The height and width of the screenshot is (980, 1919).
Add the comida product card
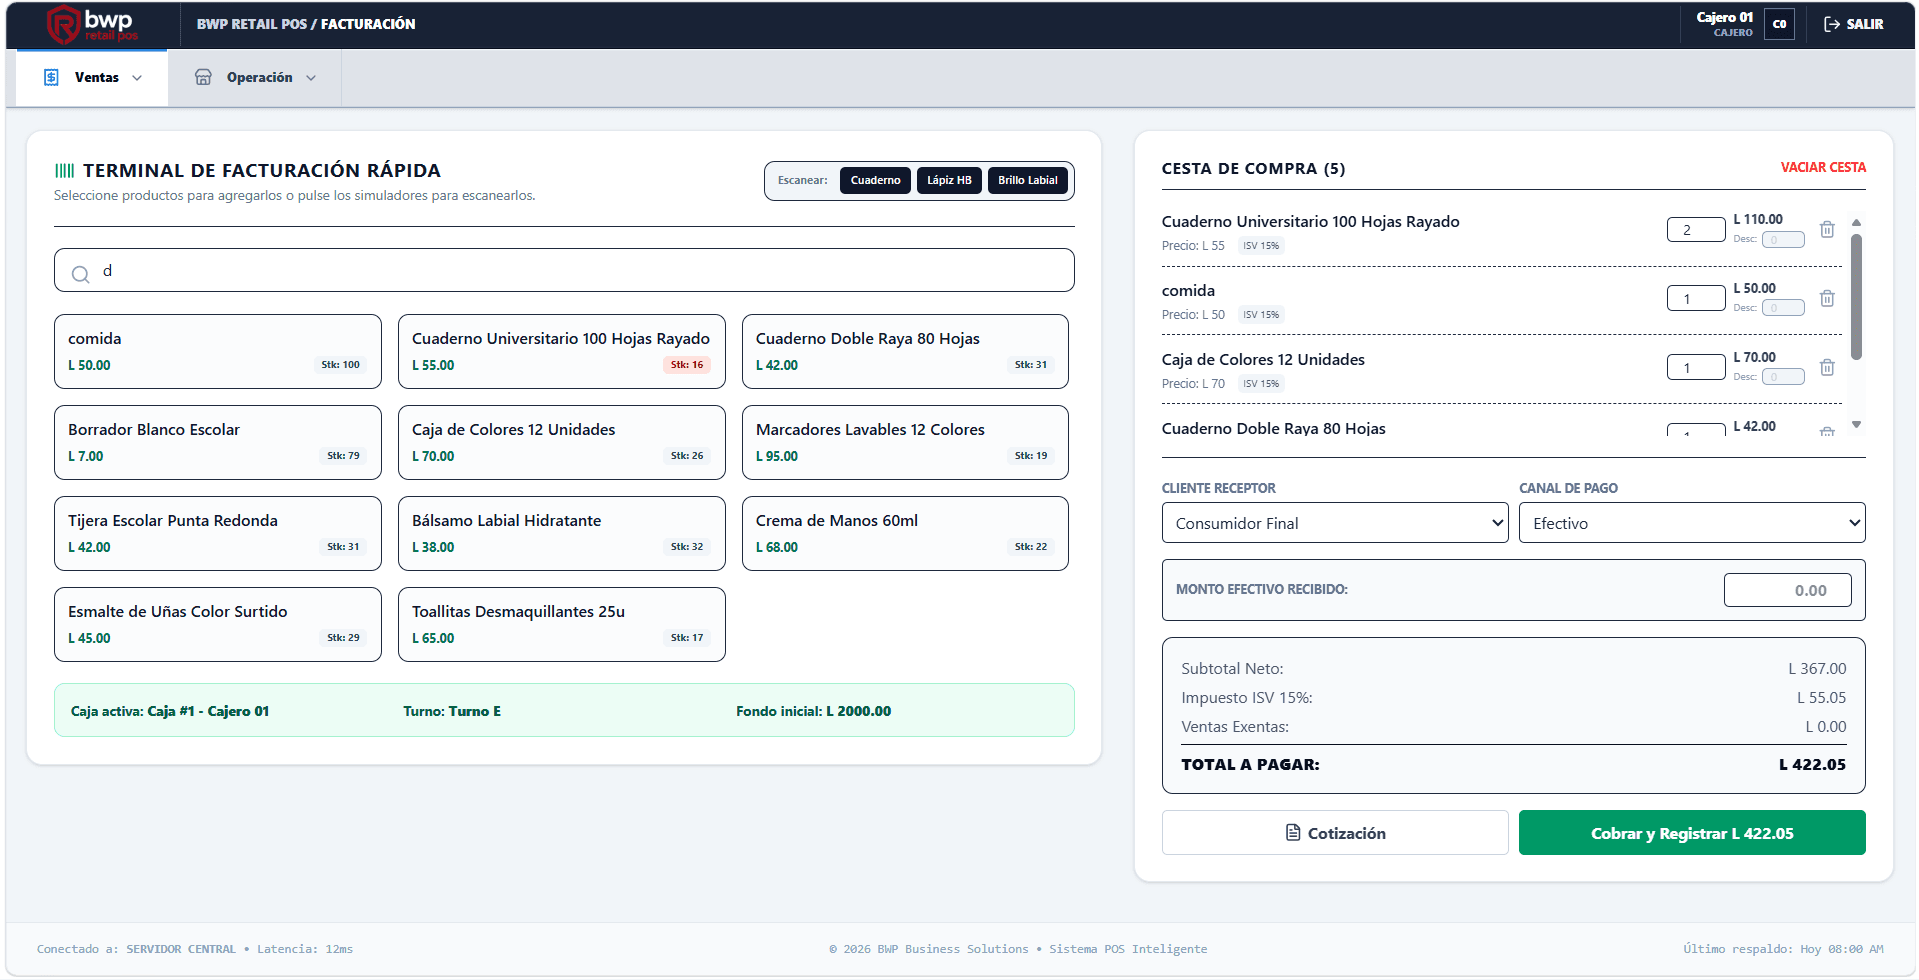(218, 351)
